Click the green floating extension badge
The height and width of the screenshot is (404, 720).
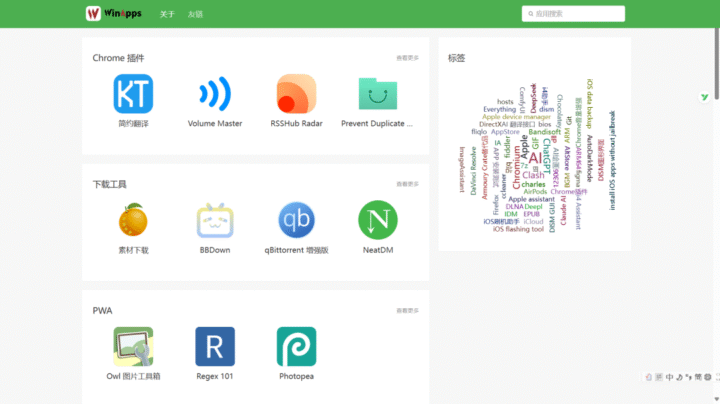(704, 97)
